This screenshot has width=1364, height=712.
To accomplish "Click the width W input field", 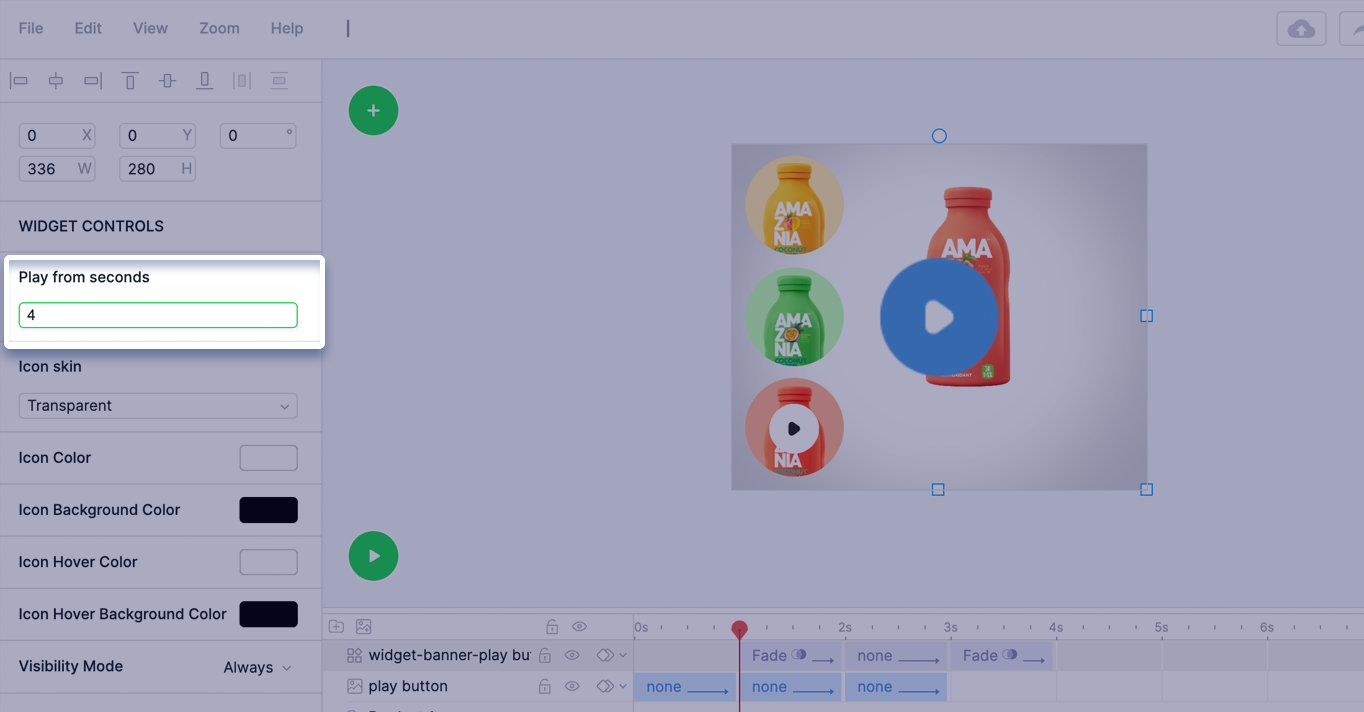I will point(57,169).
